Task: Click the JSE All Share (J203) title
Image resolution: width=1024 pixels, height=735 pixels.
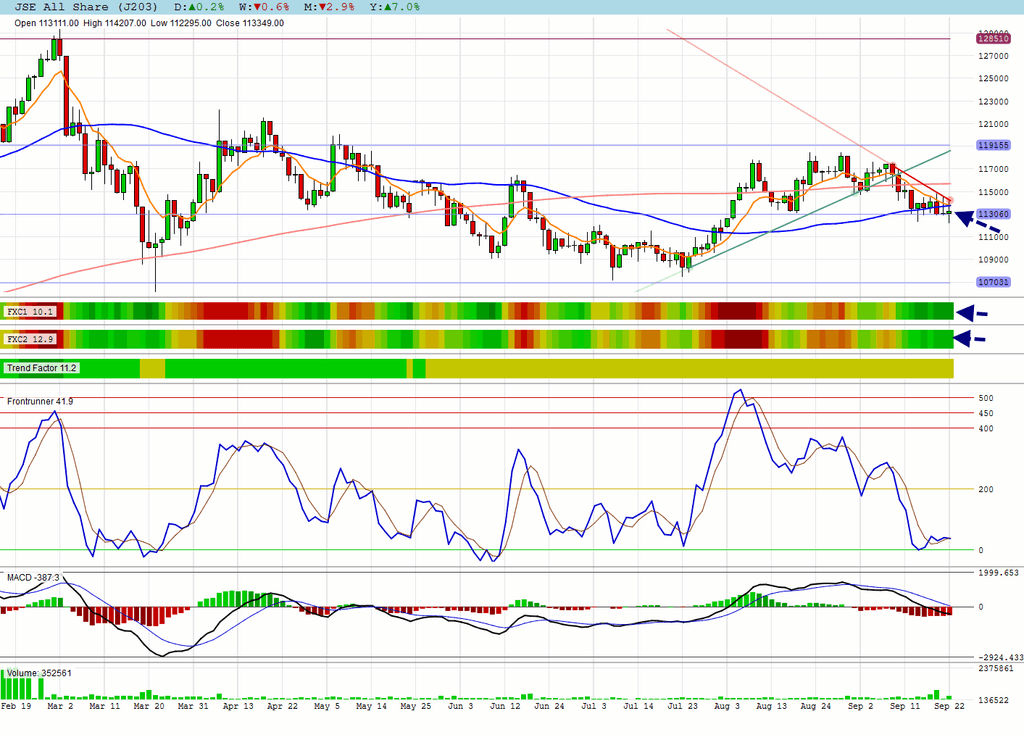Action: click(86, 7)
